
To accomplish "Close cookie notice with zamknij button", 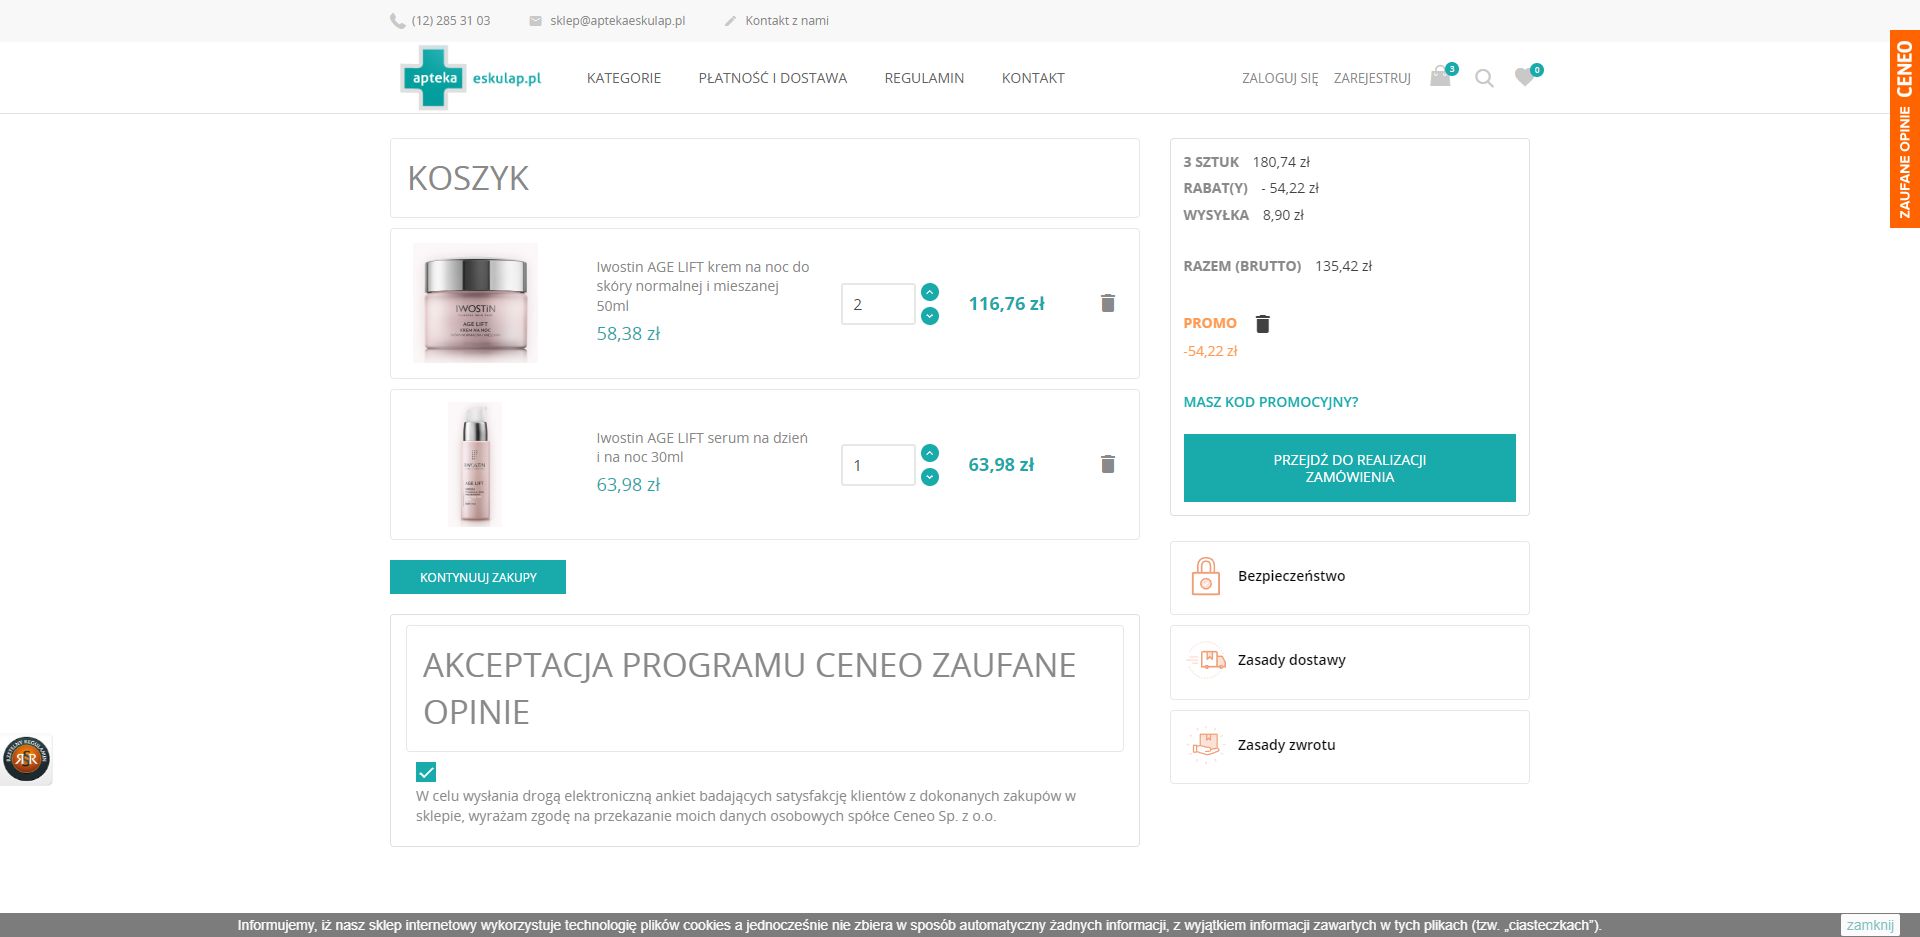I will (x=1870, y=925).
